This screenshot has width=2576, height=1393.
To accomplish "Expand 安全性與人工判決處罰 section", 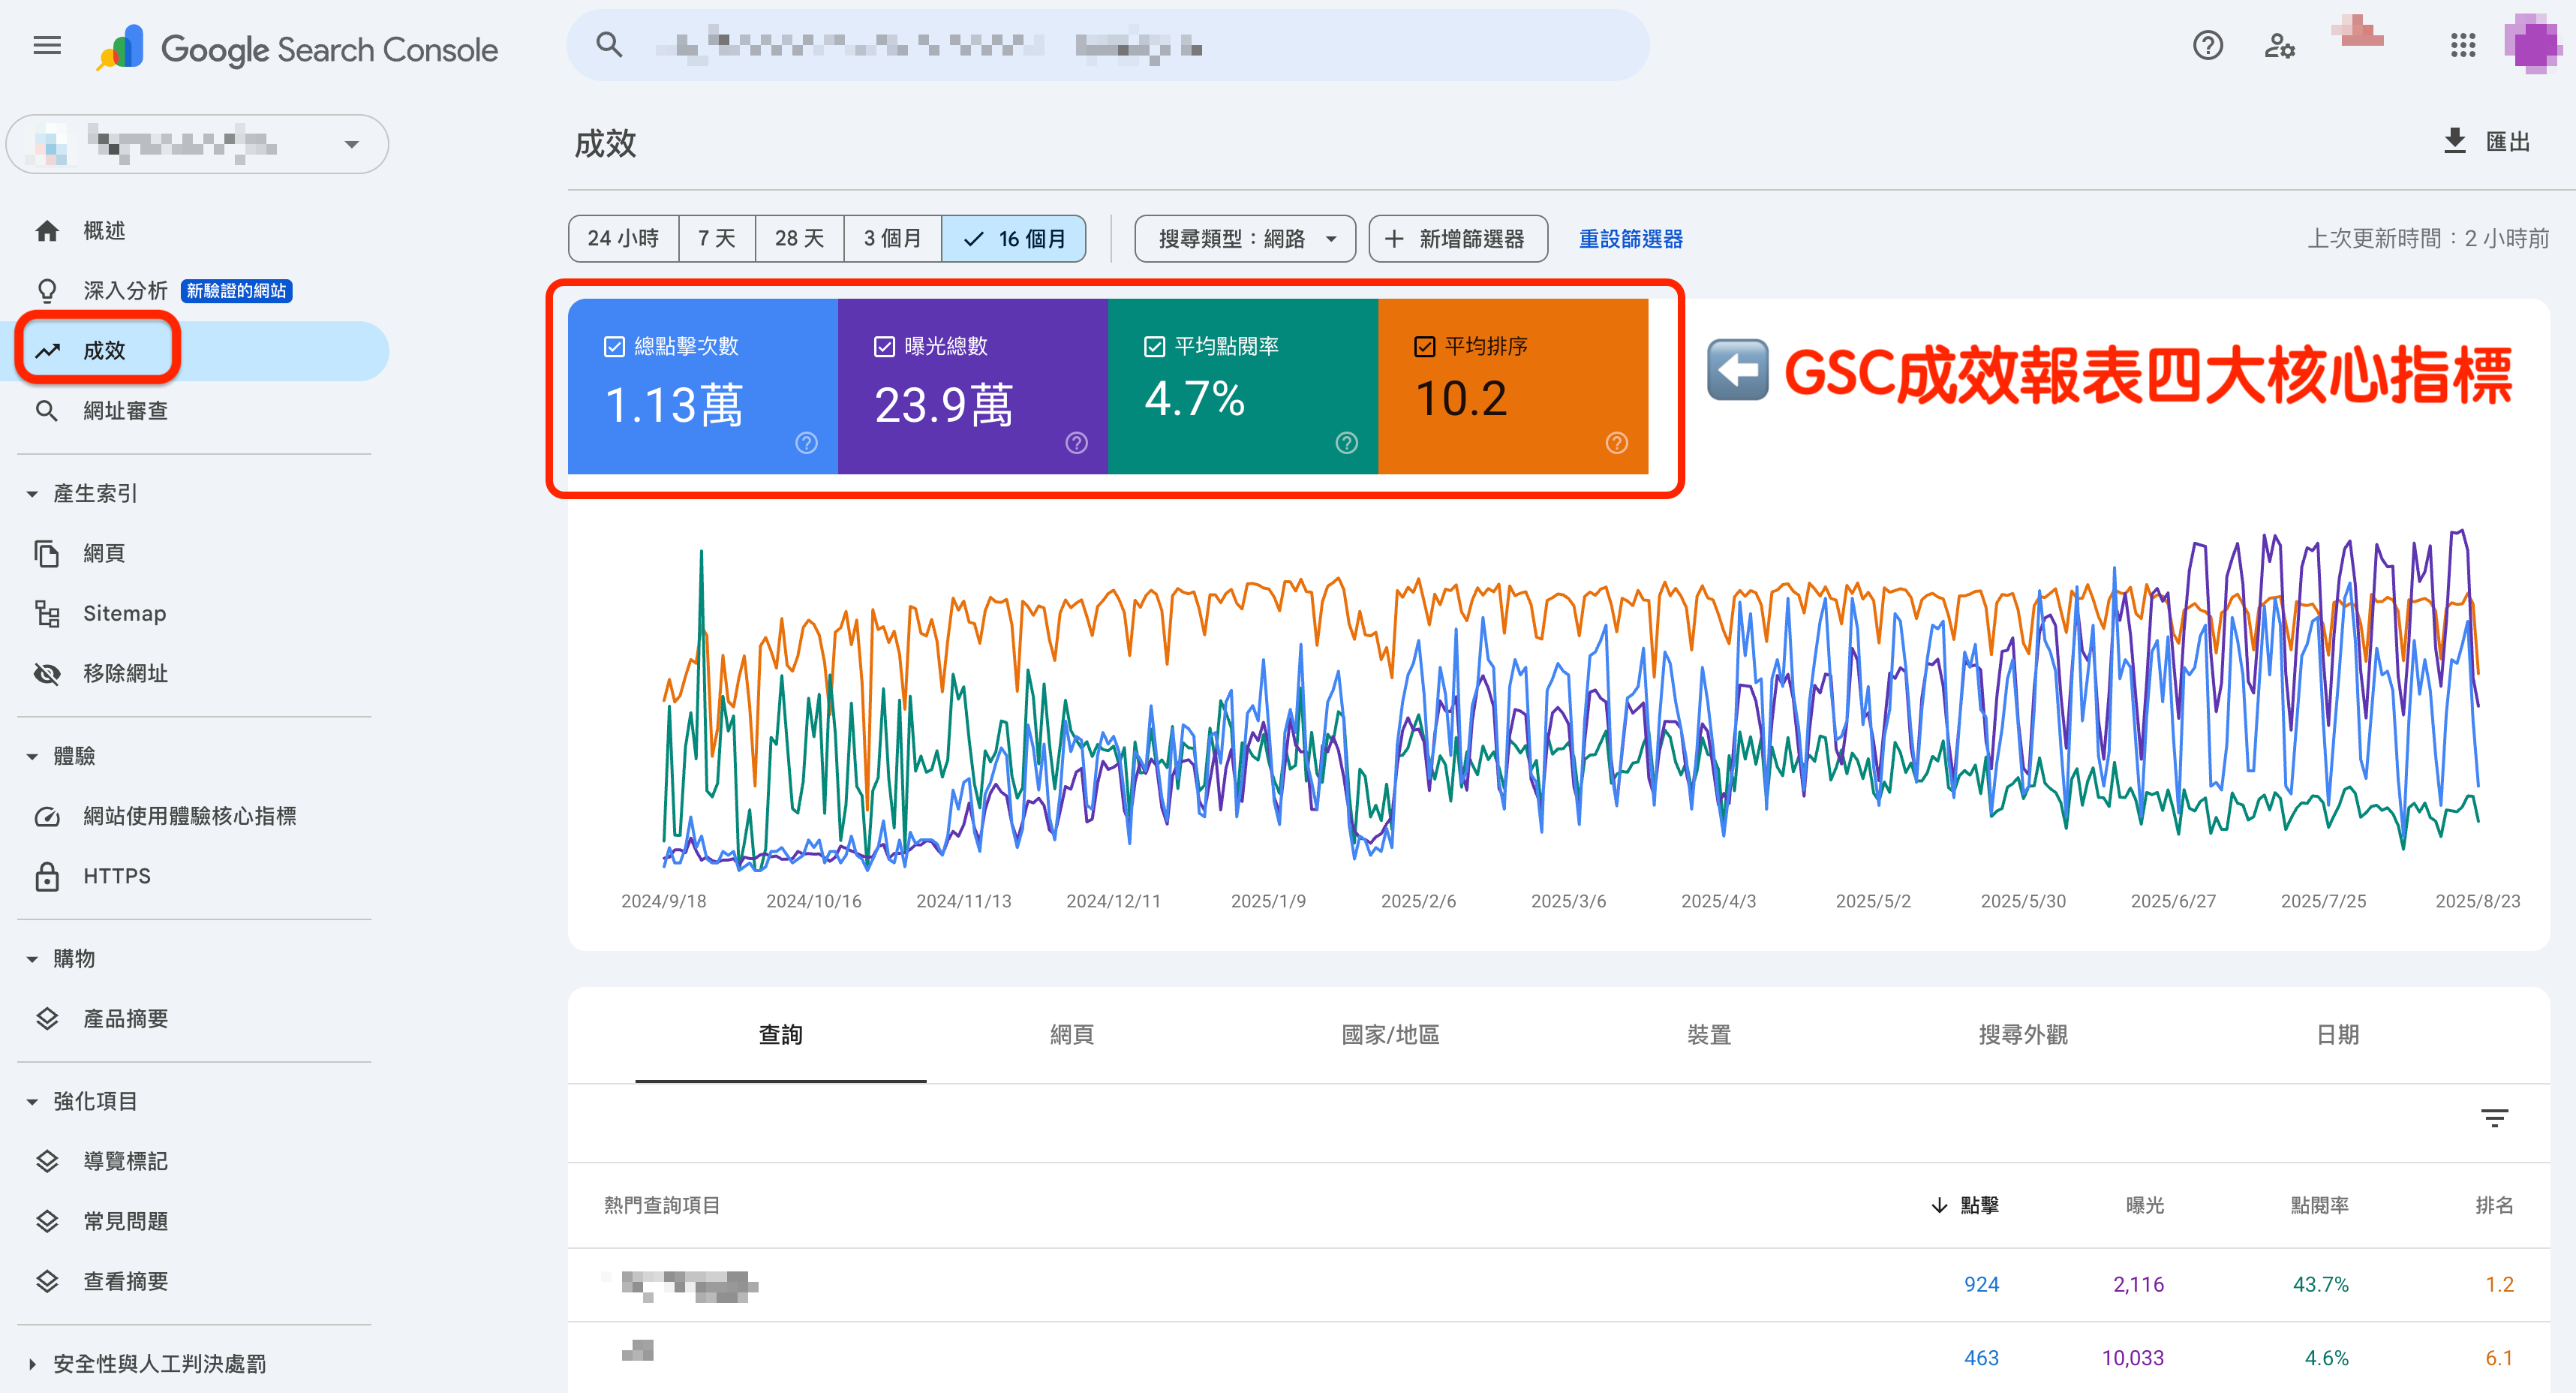I will (x=32, y=1364).
